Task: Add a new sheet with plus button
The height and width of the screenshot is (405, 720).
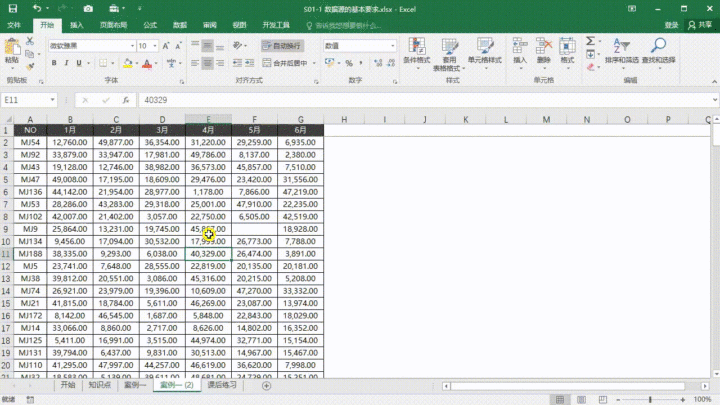Action: (266, 386)
